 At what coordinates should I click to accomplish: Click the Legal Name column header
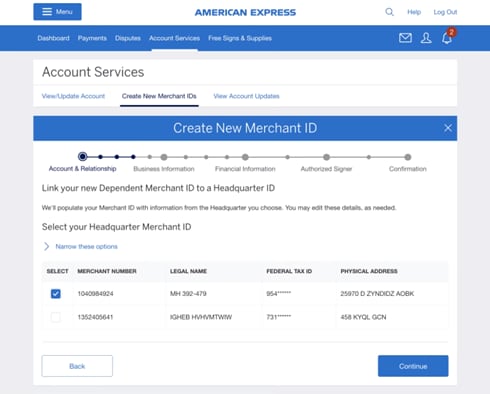coord(188,271)
